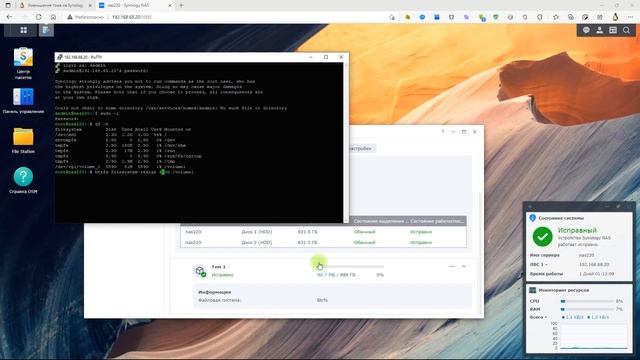Viewport: 640px width, 360px height.
Task: Click the PuTTY window title icon
Action: click(x=60, y=57)
